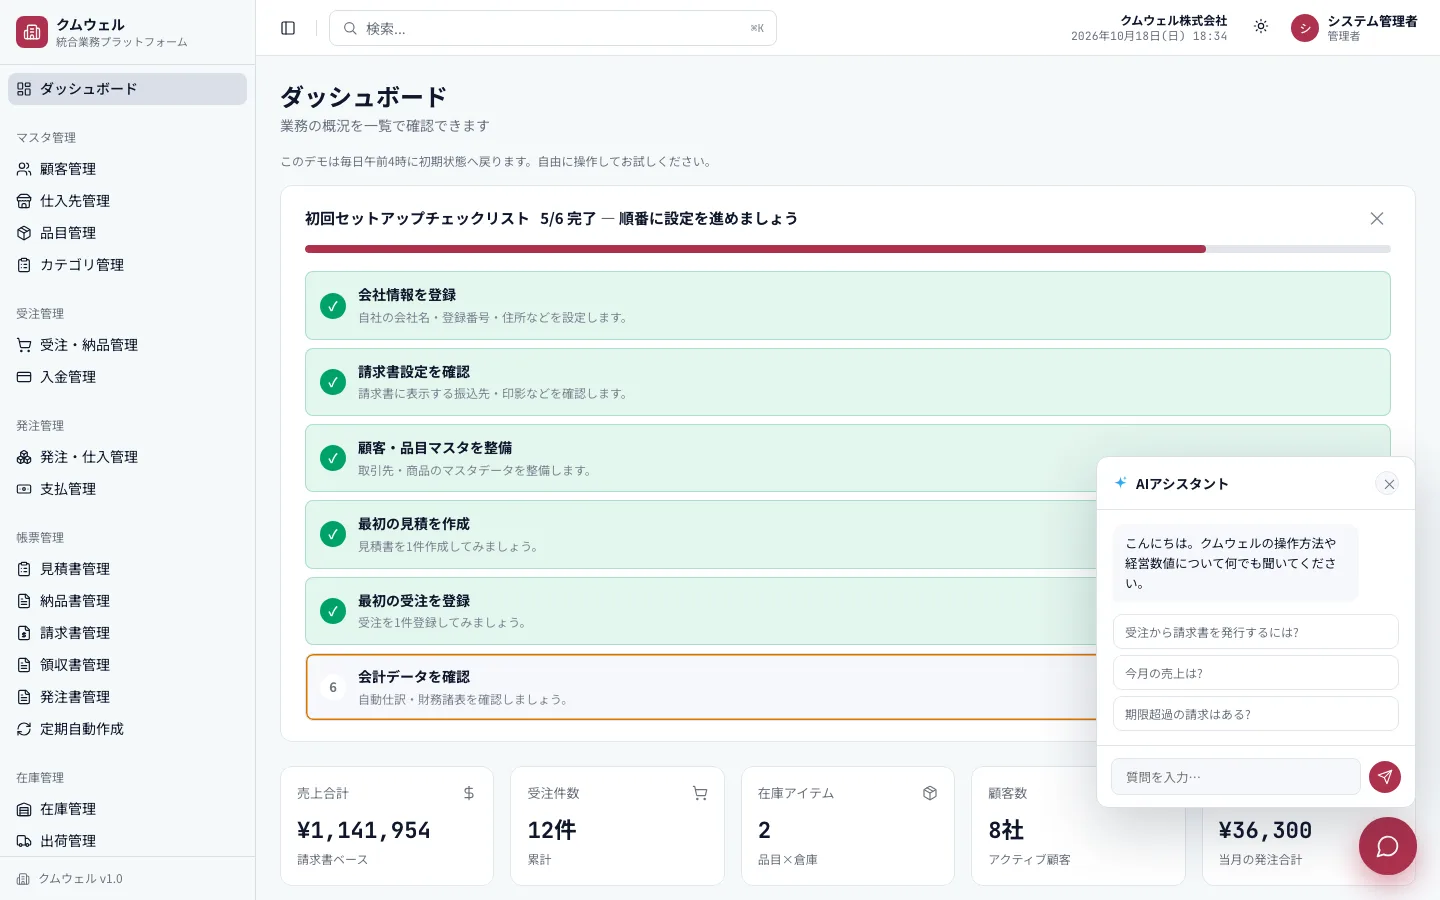Image resolution: width=1440 pixels, height=900 pixels.
Task: Open the システム管理者 user avatar
Action: click(1305, 28)
